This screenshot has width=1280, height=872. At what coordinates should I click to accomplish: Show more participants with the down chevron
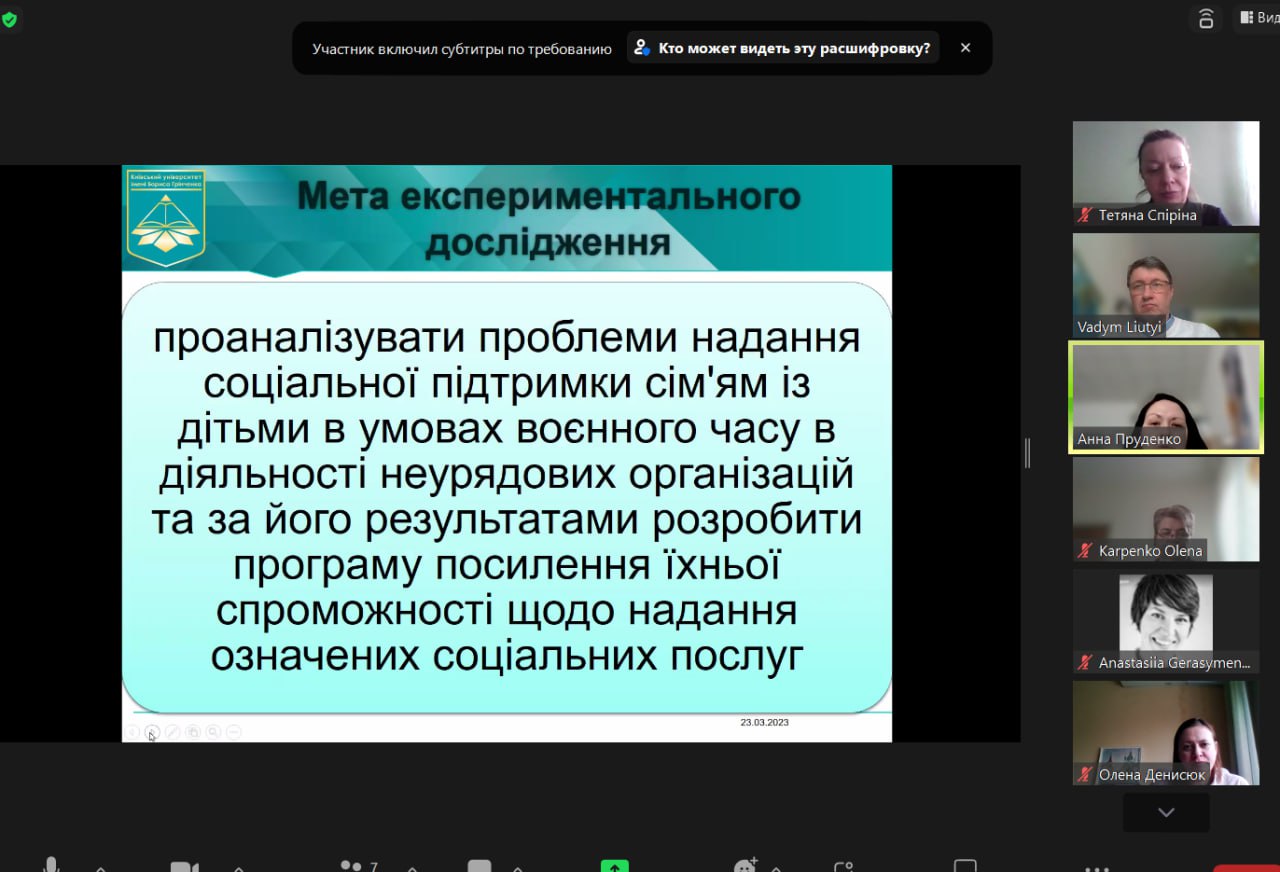click(x=1166, y=812)
